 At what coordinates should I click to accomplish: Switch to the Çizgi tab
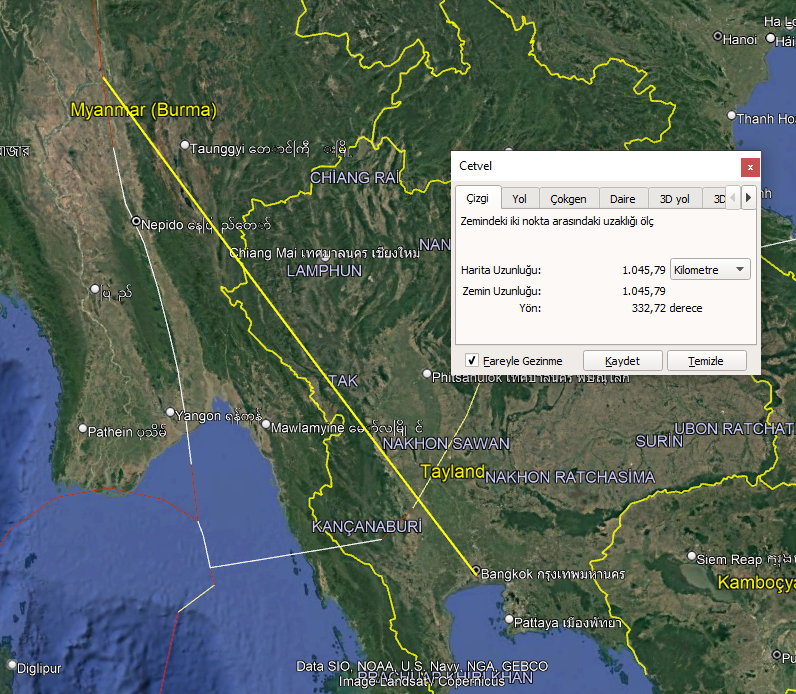click(478, 198)
